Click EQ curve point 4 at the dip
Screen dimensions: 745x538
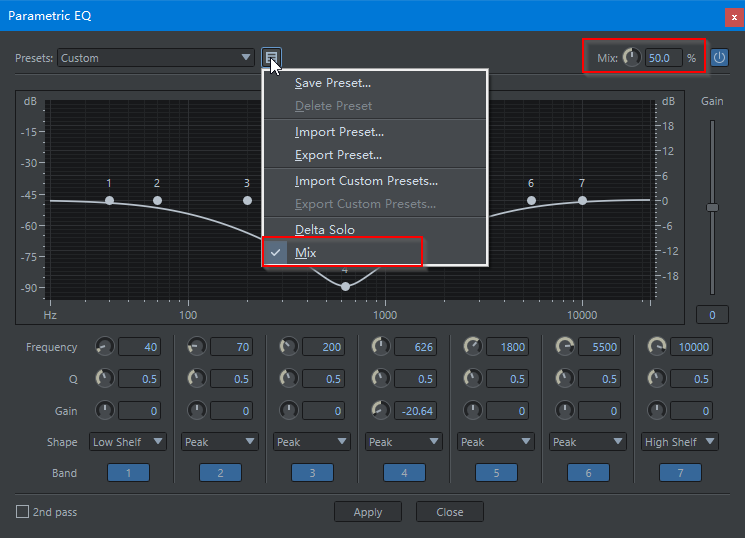click(x=345, y=287)
